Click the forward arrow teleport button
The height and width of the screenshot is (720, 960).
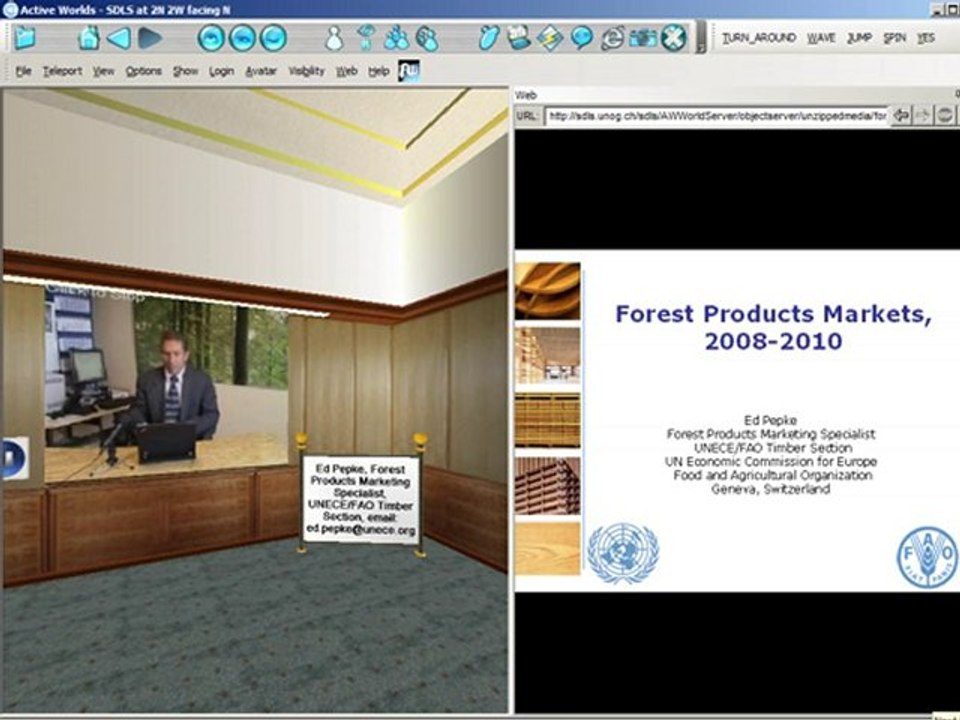[x=150, y=38]
